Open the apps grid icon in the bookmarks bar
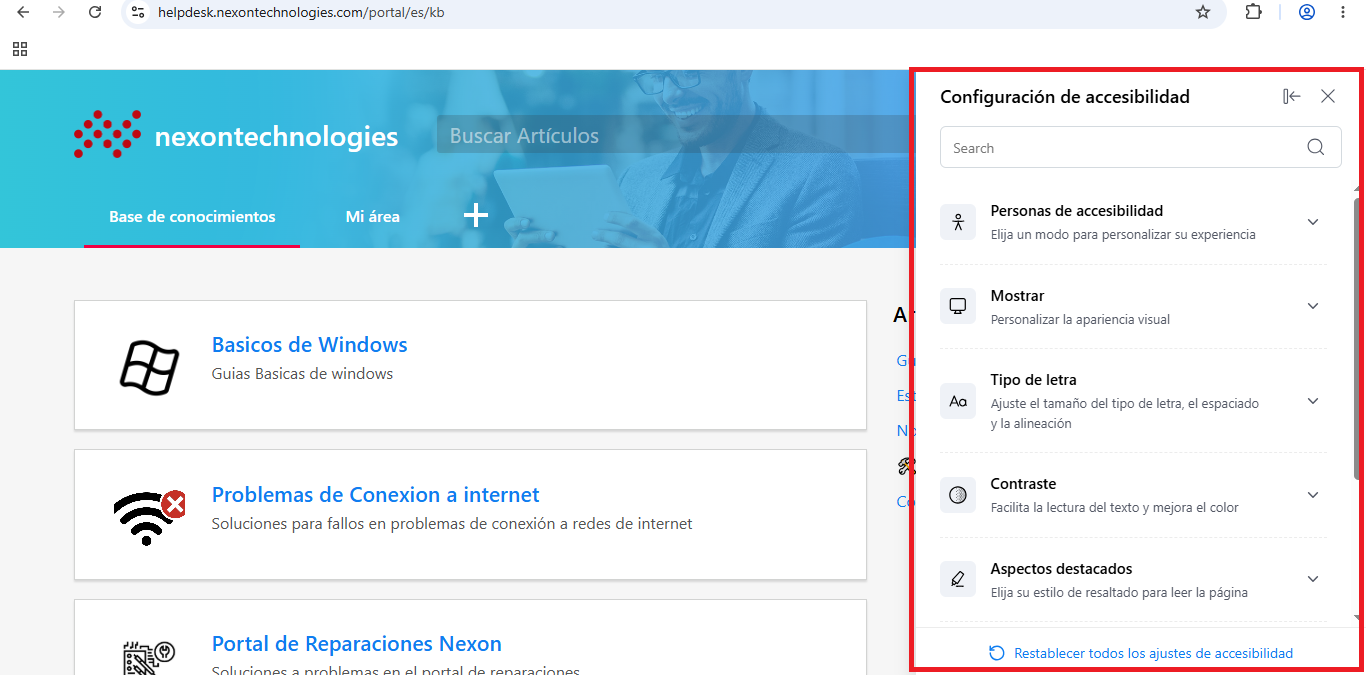Screen dimensions: 1366x675 [20, 49]
